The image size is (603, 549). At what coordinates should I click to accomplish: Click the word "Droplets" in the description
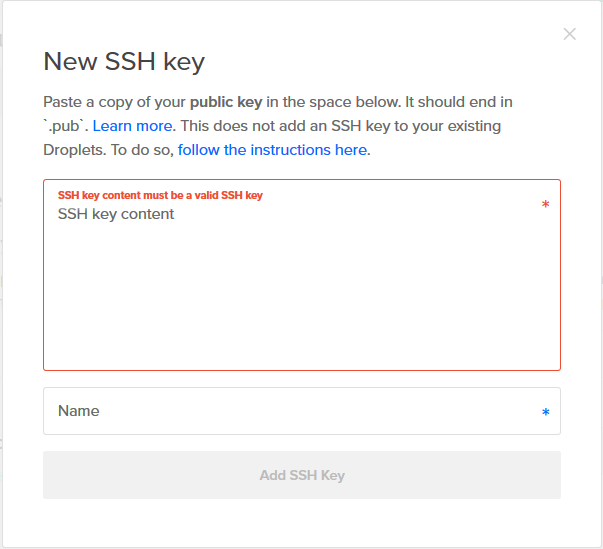point(74,150)
